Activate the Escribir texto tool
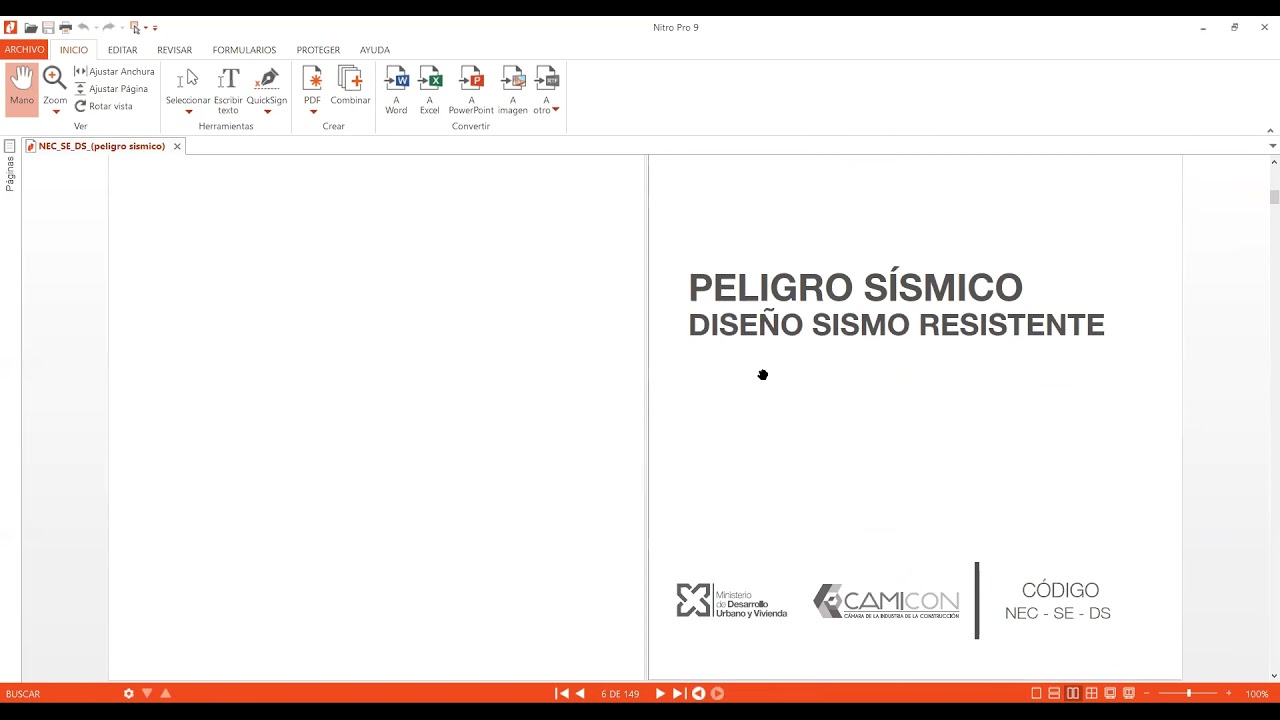This screenshot has width=1280, height=720. tap(228, 90)
